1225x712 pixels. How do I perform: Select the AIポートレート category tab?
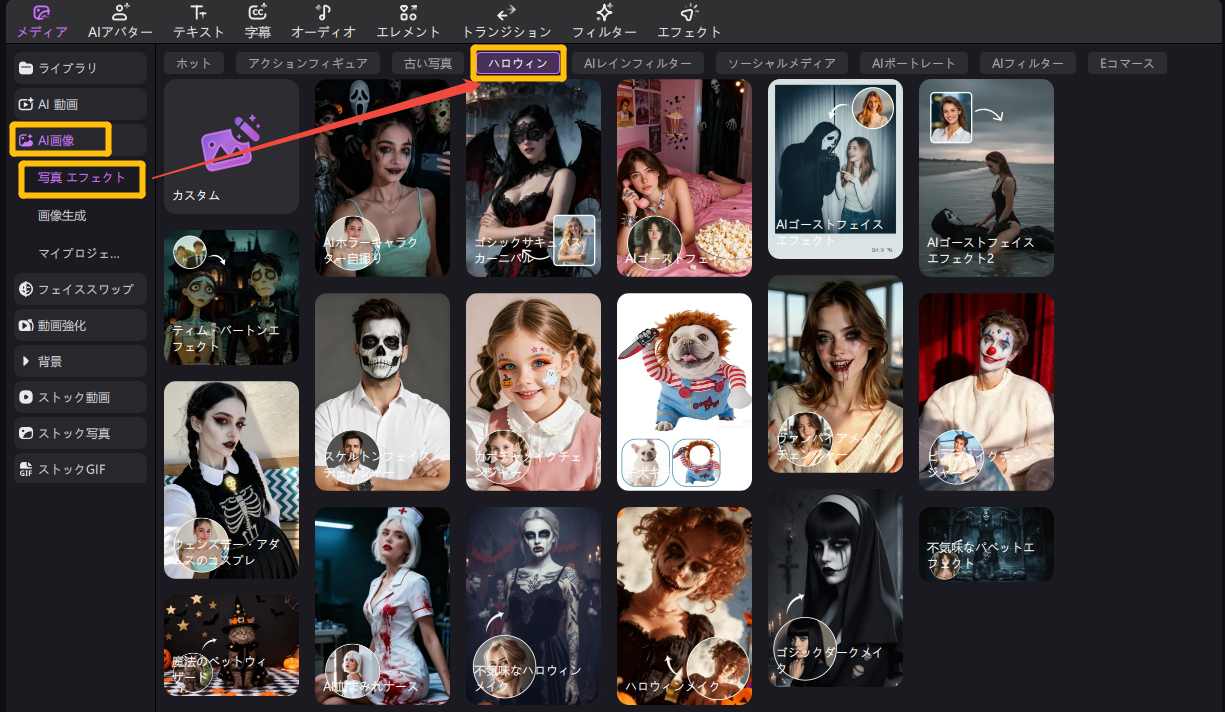[x=913, y=63]
